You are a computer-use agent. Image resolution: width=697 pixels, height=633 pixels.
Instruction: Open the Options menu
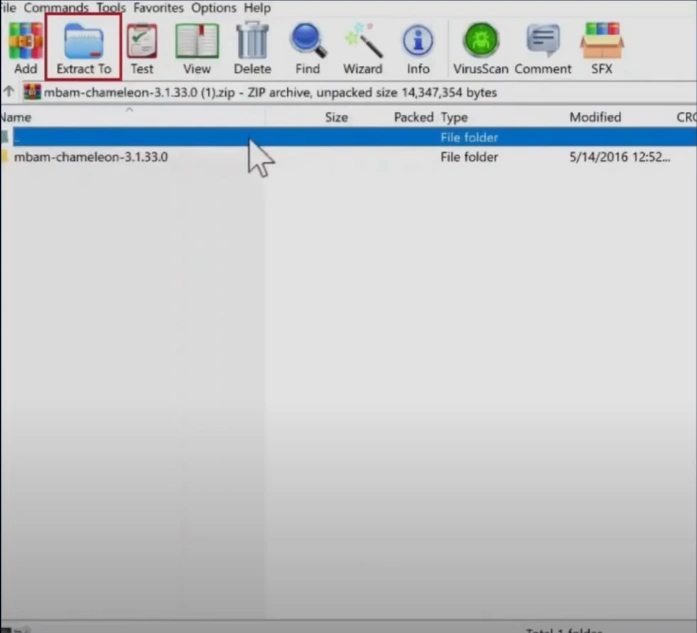coord(213,8)
